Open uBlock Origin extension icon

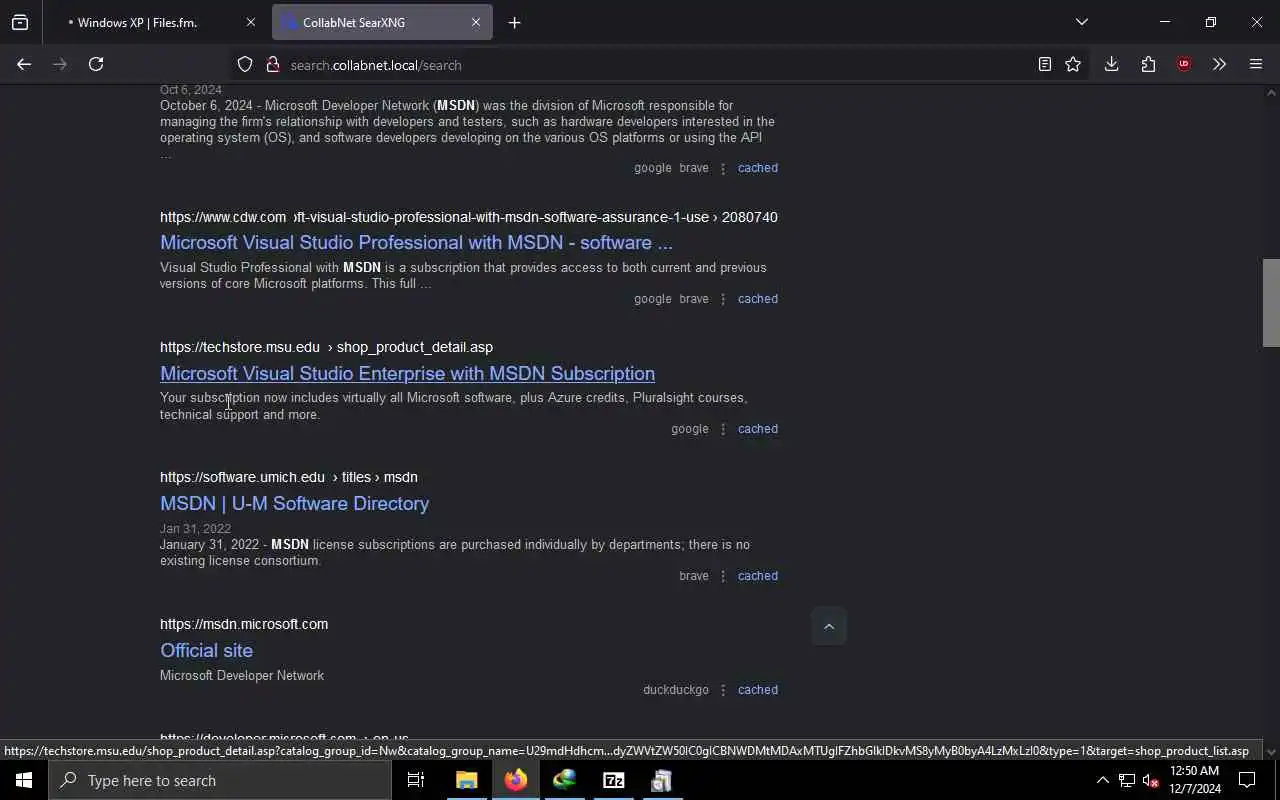coord(1184,64)
